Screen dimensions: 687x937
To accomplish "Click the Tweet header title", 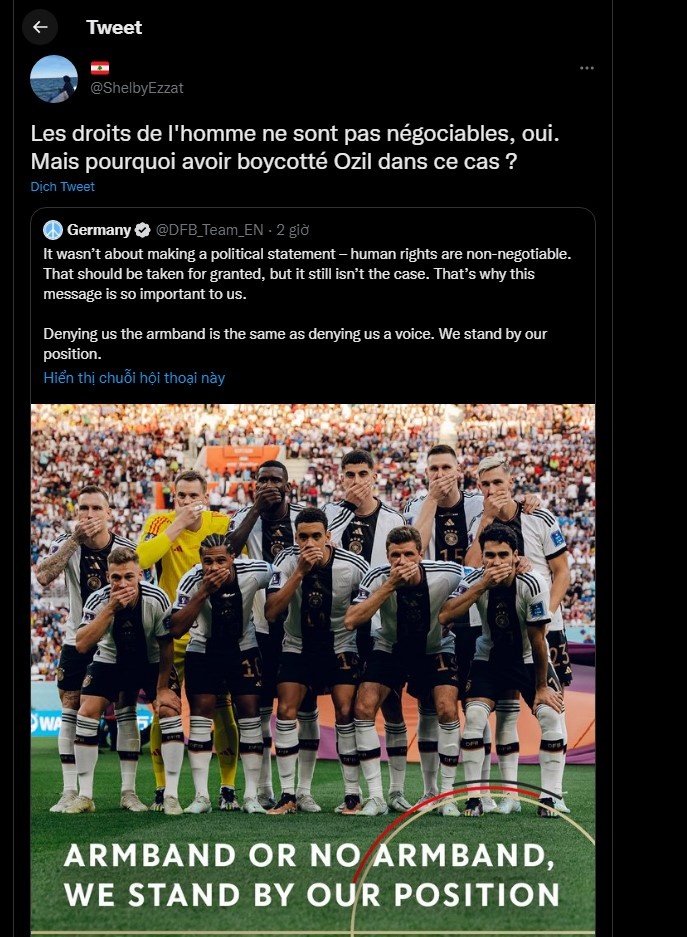I will coord(114,27).
